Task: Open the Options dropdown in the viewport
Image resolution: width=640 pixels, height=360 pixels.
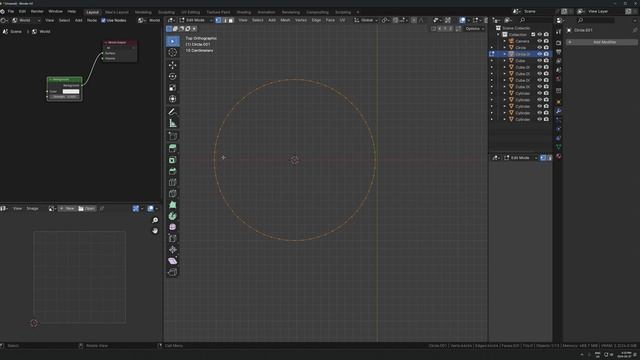Action: [x=474, y=29]
